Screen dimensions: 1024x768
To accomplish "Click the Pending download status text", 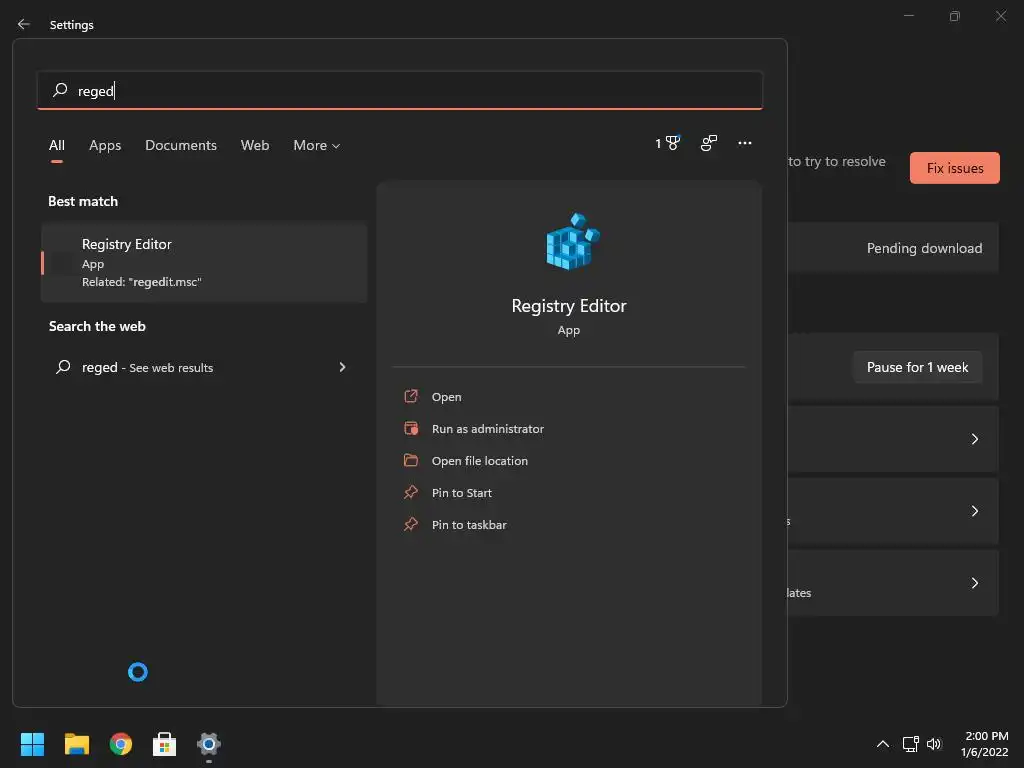I will (924, 248).
